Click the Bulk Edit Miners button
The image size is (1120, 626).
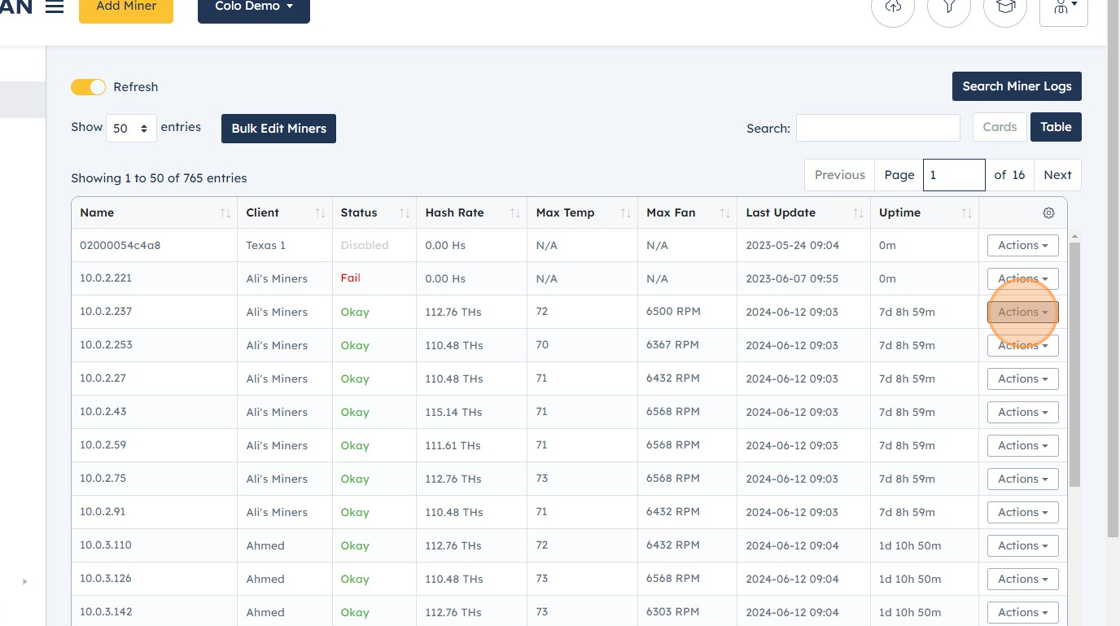(278, 128)
